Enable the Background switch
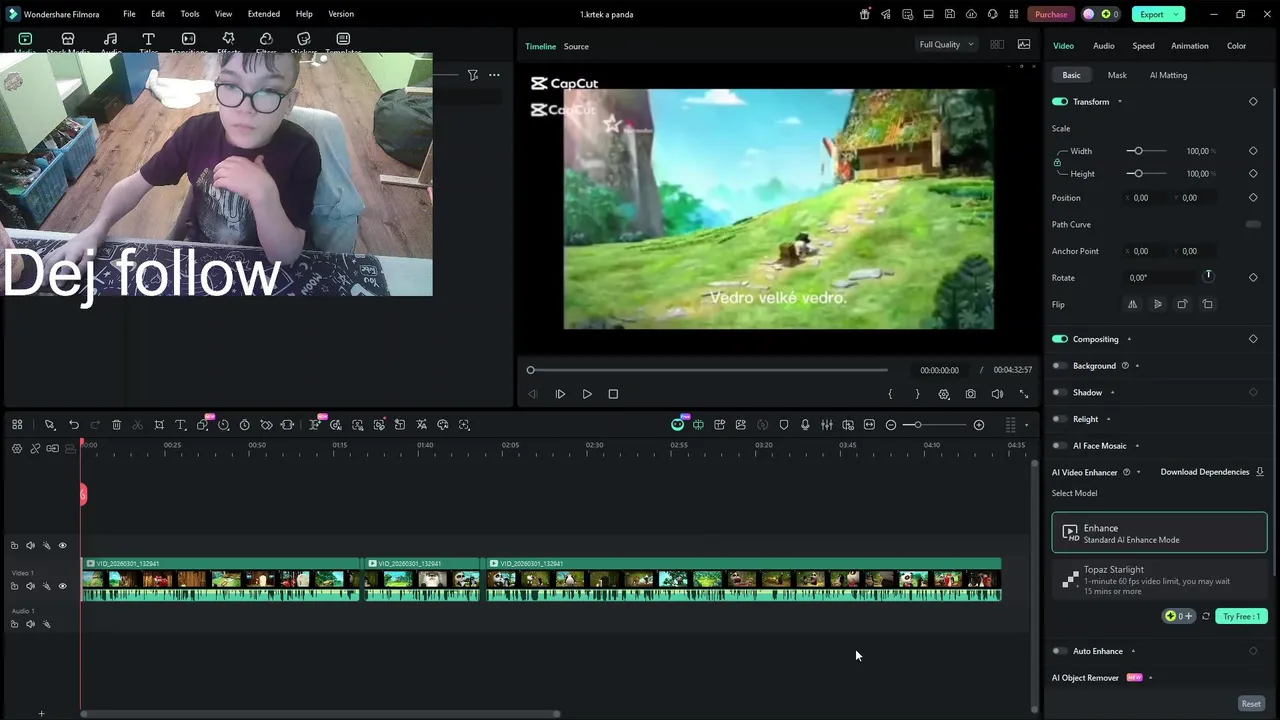The height and width of the screenshot is (720, 1280). pos(1060,366)
